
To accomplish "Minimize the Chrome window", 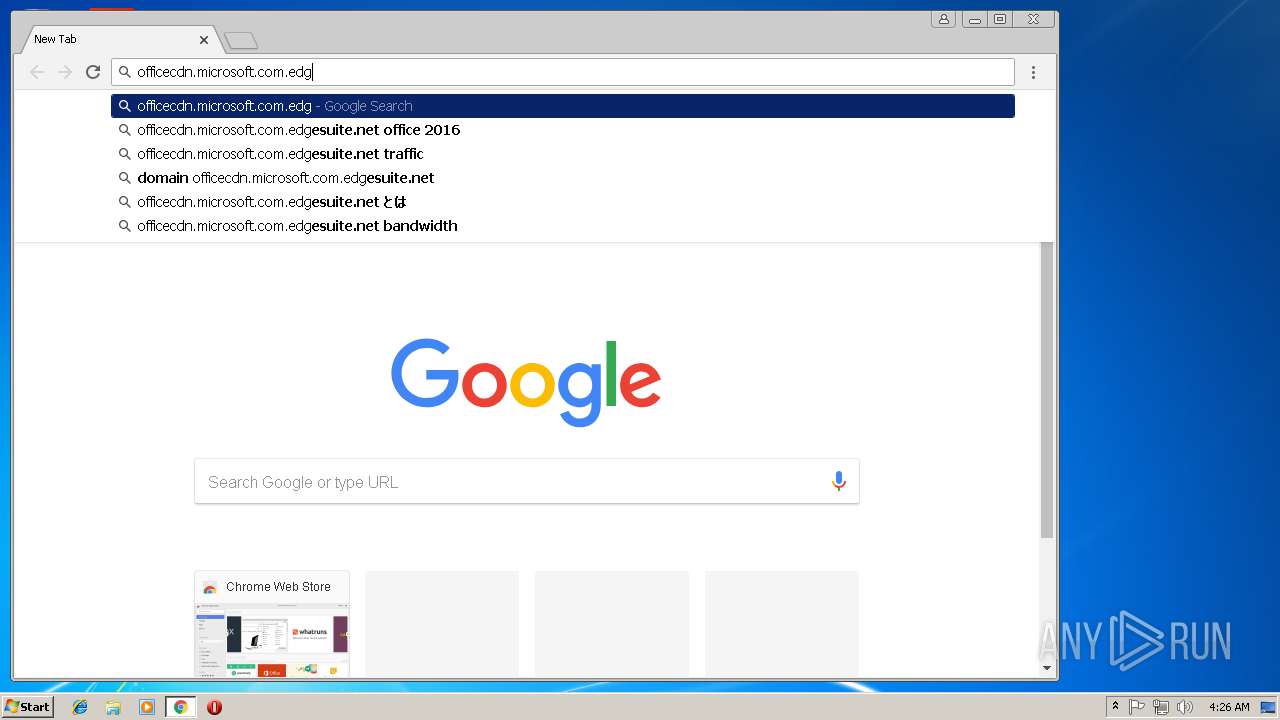I will click(974, 19).
